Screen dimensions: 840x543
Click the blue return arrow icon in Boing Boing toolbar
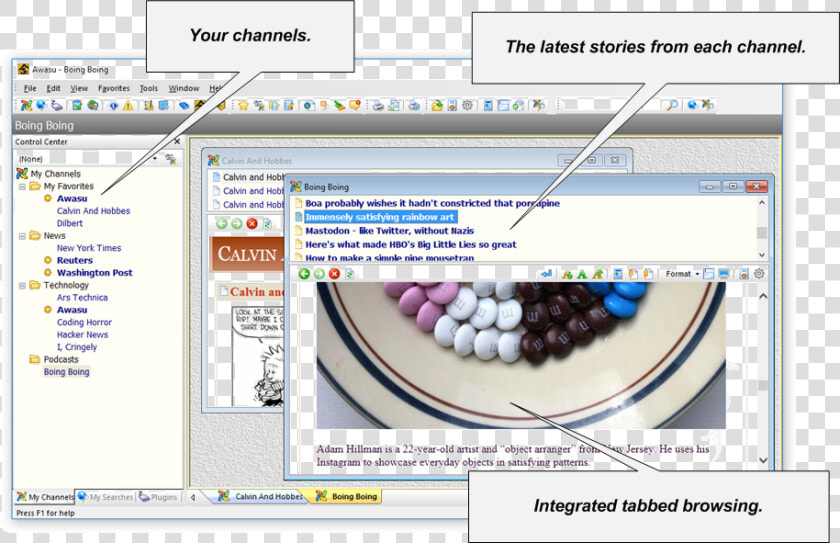tap(546, 274)
